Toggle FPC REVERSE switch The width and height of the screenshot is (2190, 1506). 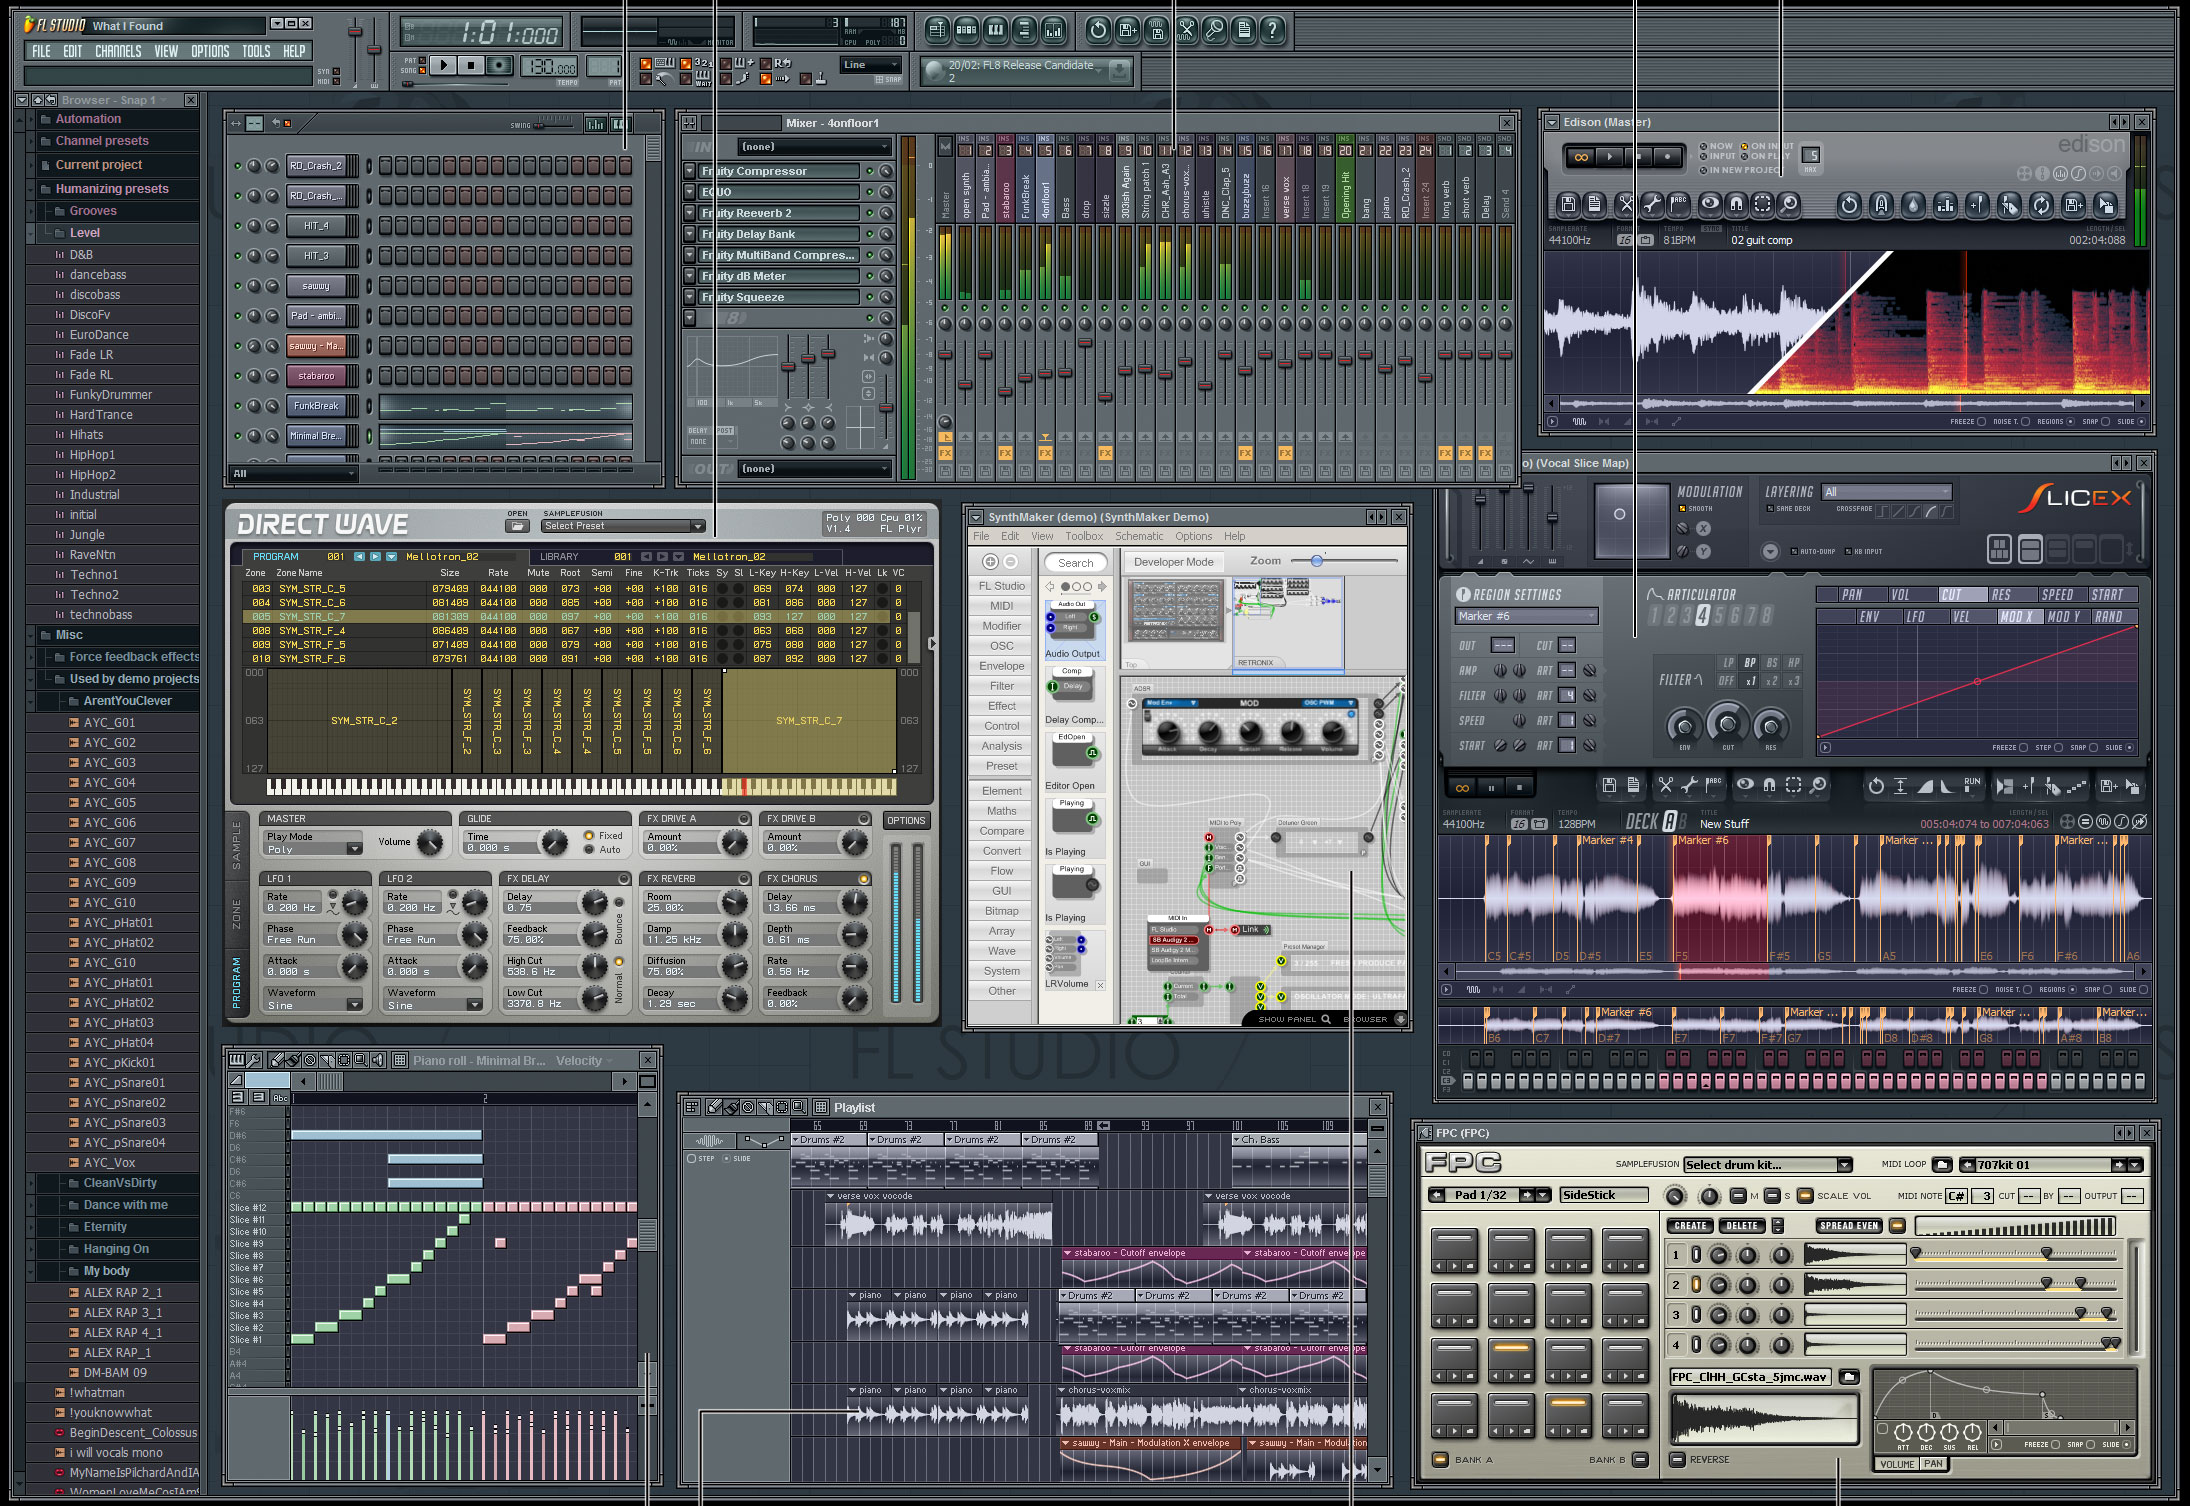[1677, 1459]
